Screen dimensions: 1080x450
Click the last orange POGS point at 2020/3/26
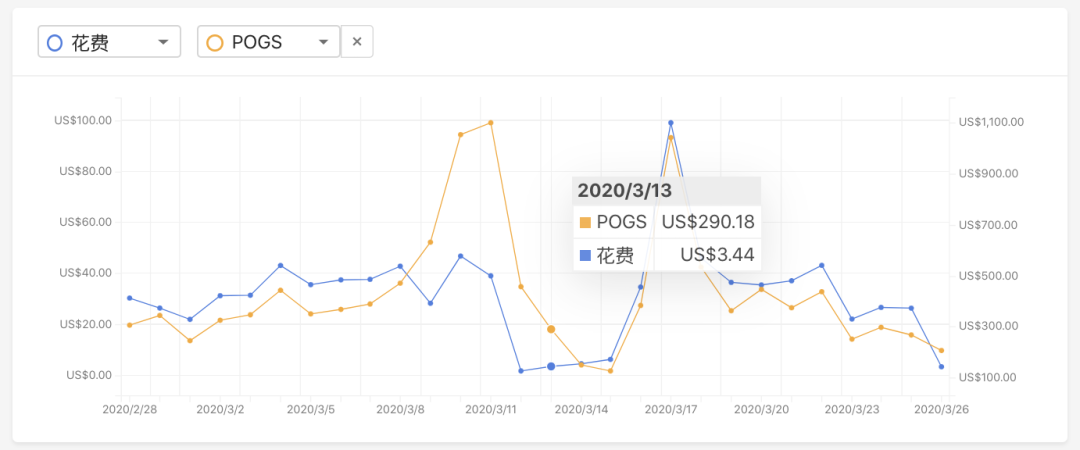tap(942, 351)
